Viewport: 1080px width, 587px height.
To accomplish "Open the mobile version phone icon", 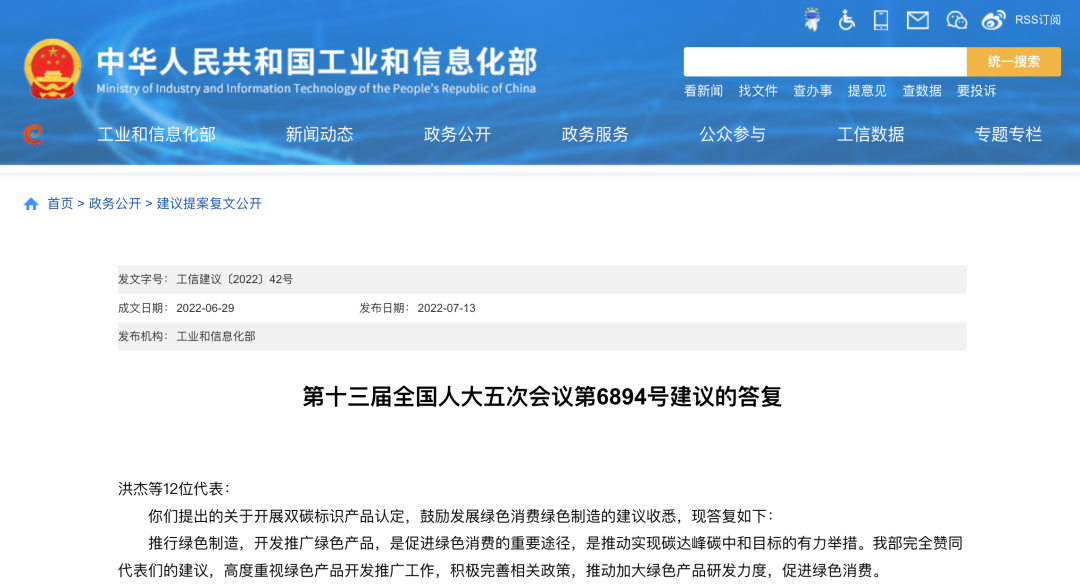I will coord(881,19).
